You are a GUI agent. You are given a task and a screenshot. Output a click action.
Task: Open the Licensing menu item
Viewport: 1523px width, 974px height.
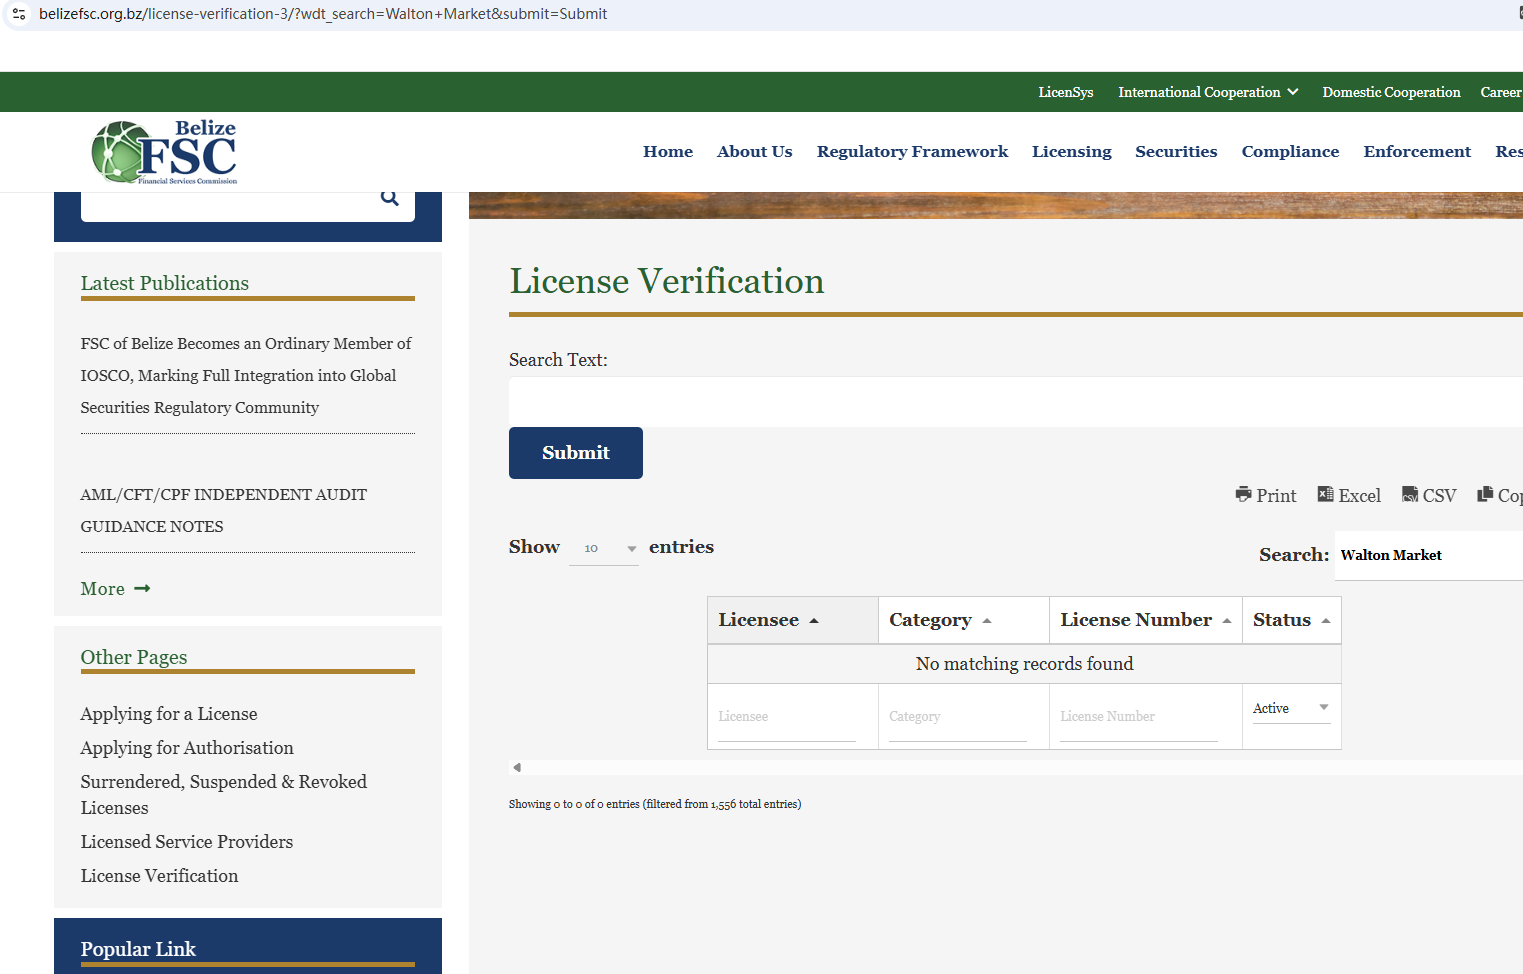[x=1071, y=152]
